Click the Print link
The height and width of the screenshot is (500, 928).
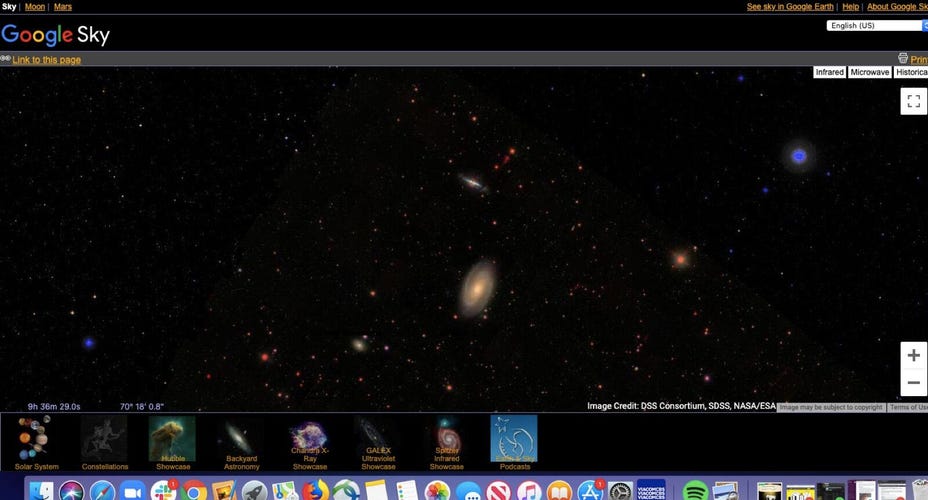point(919,60)
